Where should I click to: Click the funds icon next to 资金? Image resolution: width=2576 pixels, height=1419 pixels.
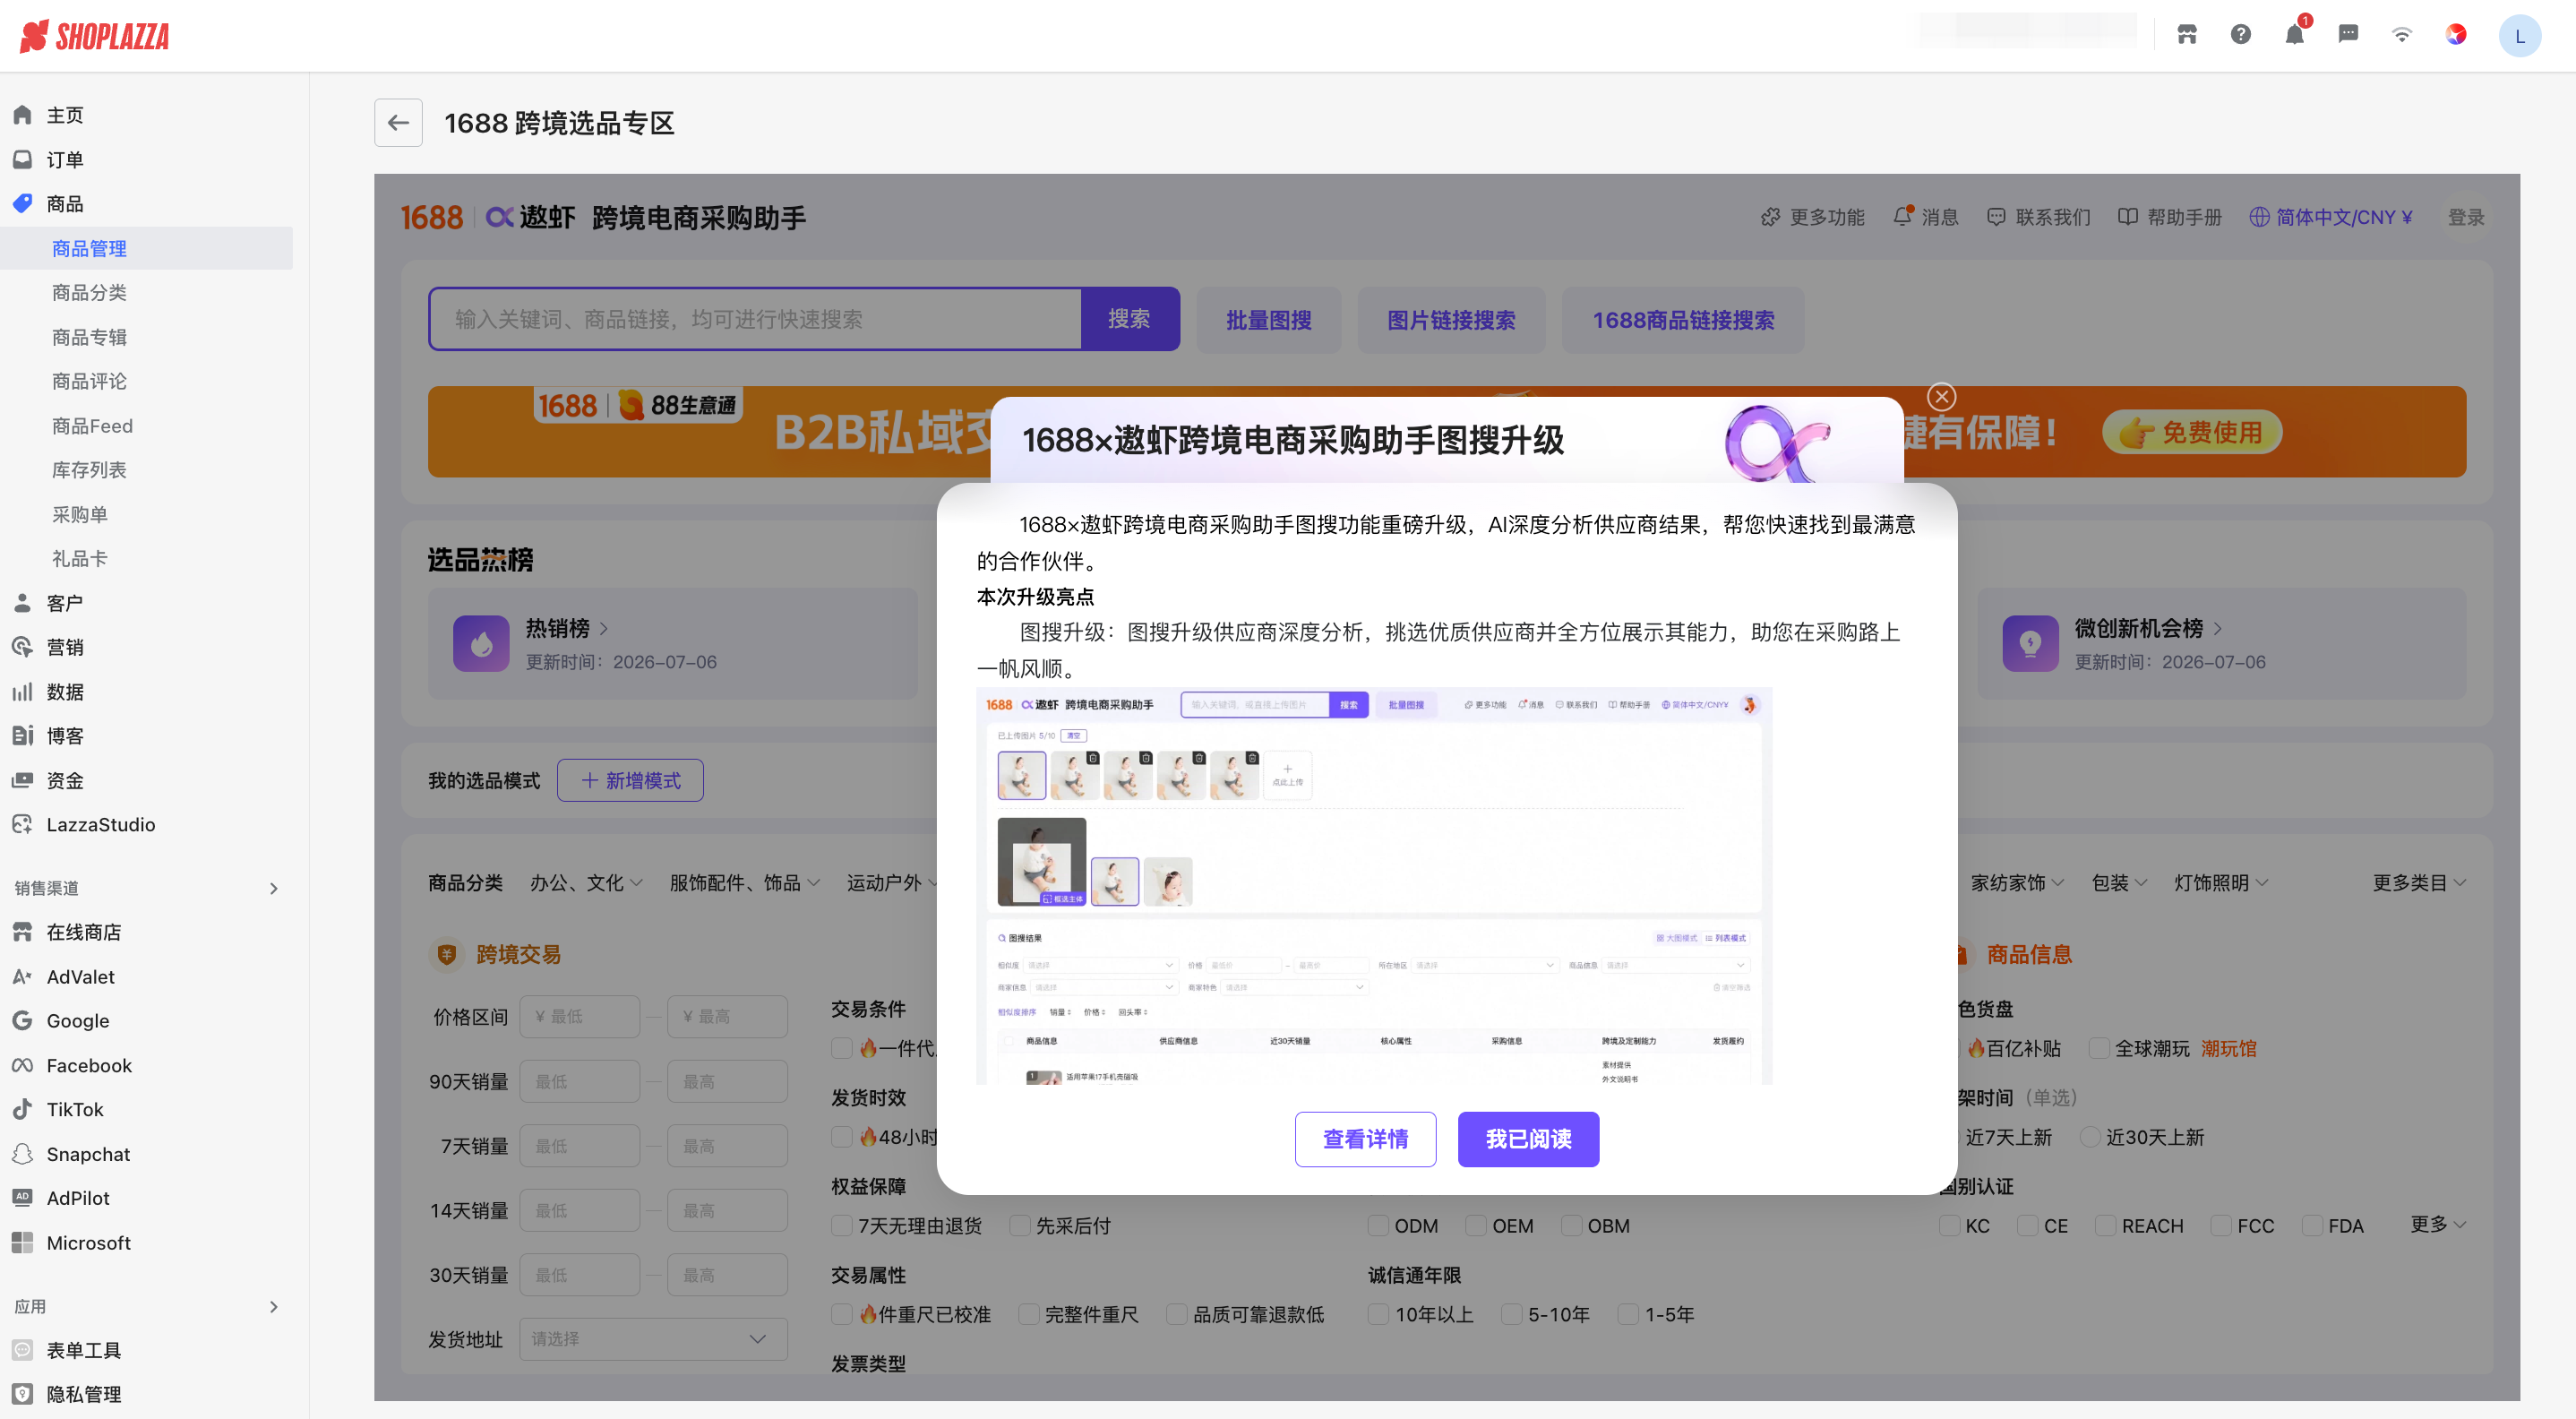click(23, 780)
